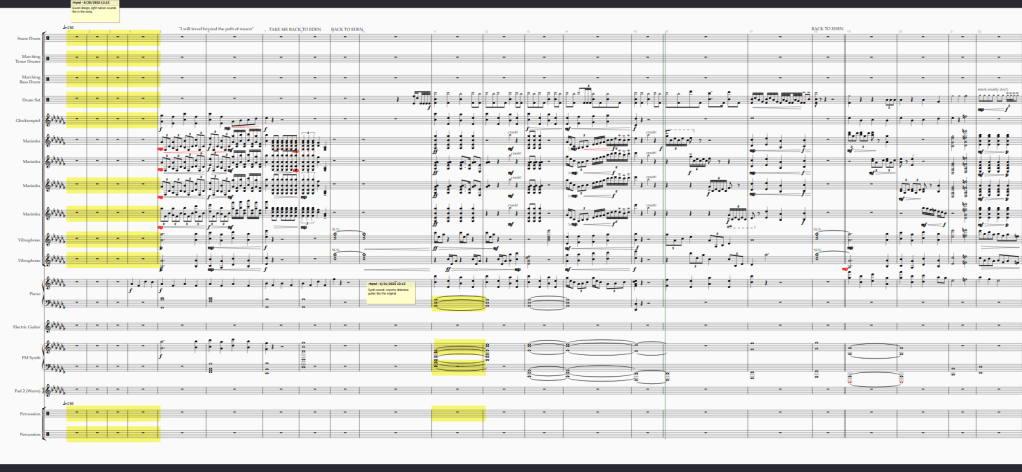Select the Glockenspiel instrument label
The height and width of the screenshot is (472, 1022).
[27, 121]
